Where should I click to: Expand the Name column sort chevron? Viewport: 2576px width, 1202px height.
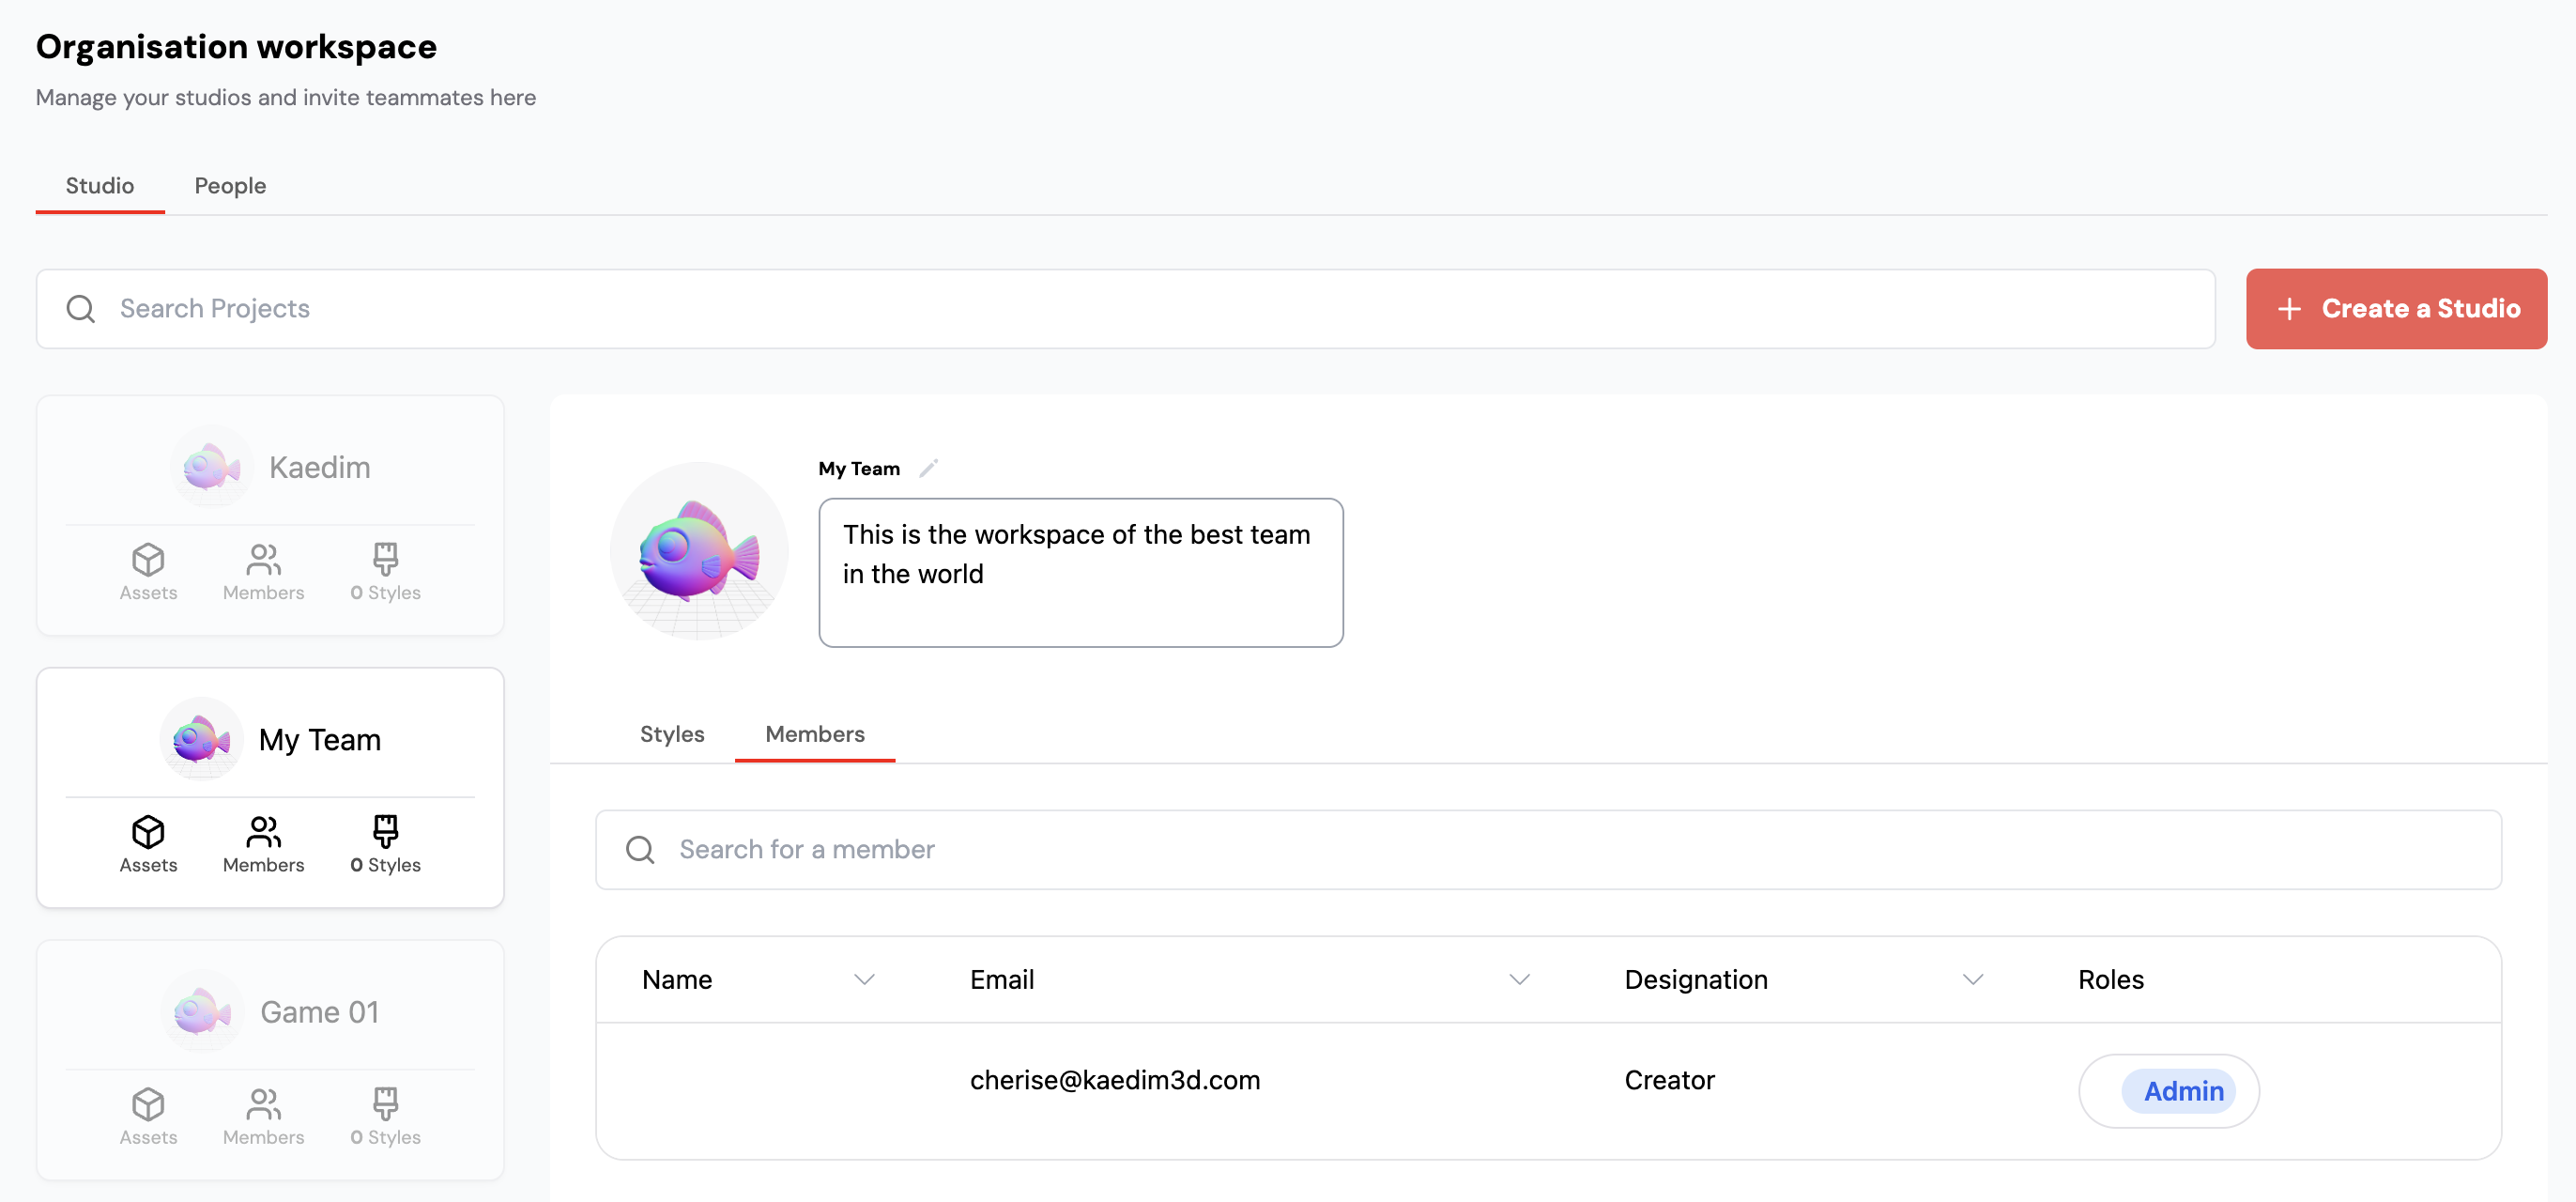[864, 979]
